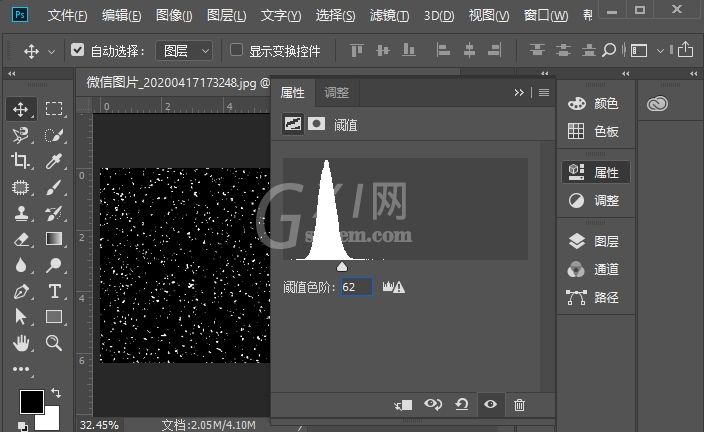This screenshot has width=704, height=432.
Task: Toggle adjustment layer visibility eye icon
Action: pyautogui.click(x=490, y=404)
